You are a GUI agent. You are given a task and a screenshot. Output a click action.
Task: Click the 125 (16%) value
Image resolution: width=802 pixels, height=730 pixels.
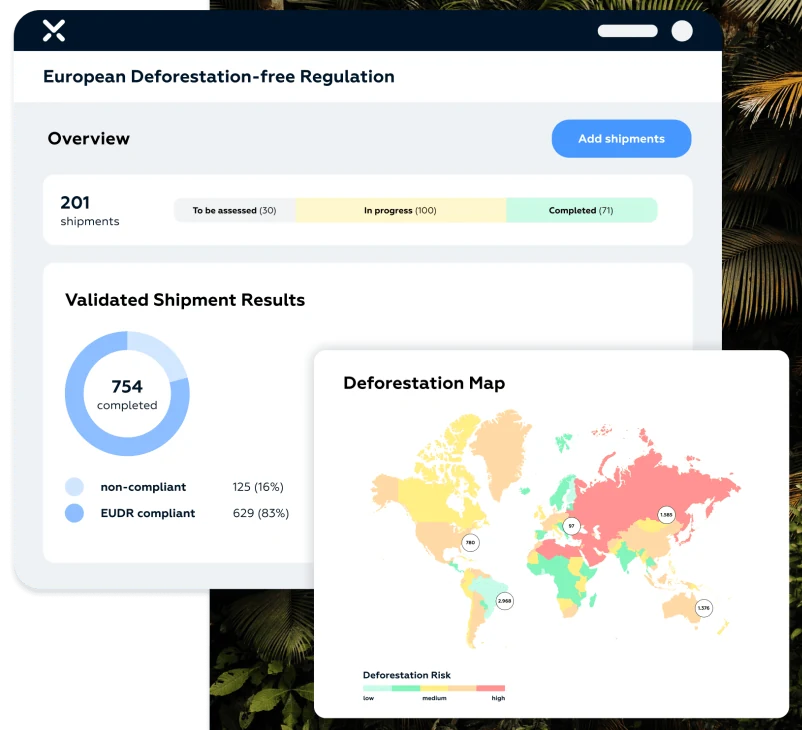point(258,487)
